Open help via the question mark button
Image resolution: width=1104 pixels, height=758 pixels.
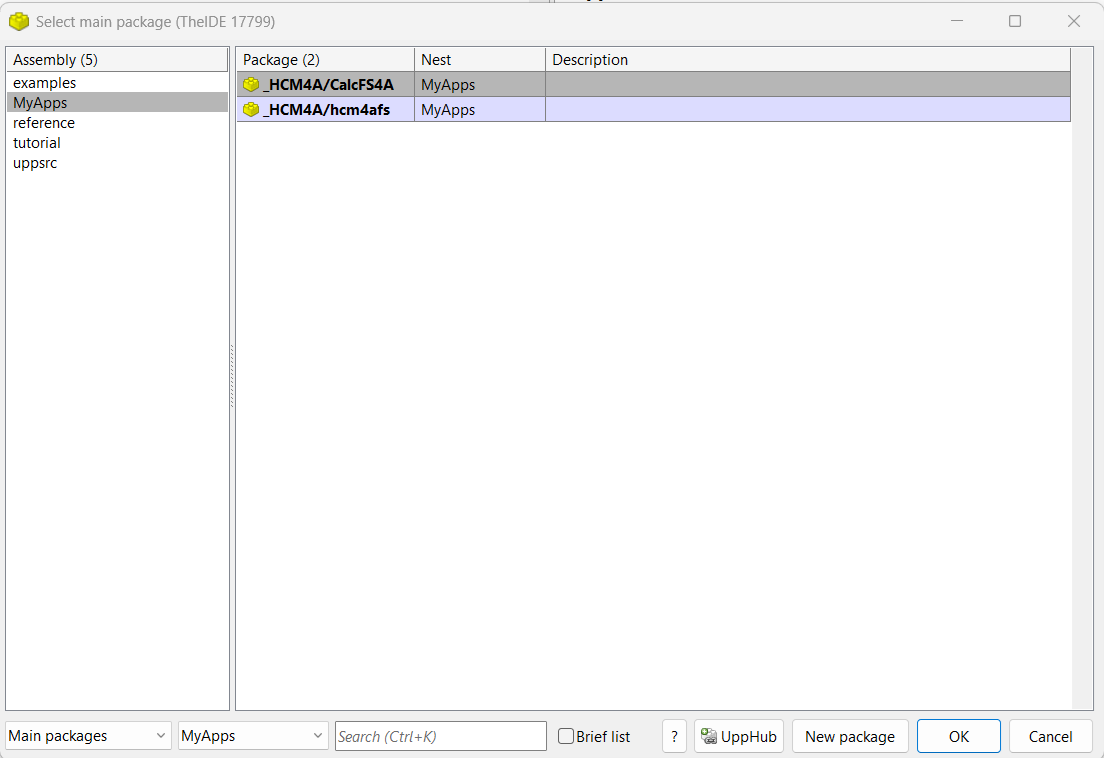pos(674,736)
